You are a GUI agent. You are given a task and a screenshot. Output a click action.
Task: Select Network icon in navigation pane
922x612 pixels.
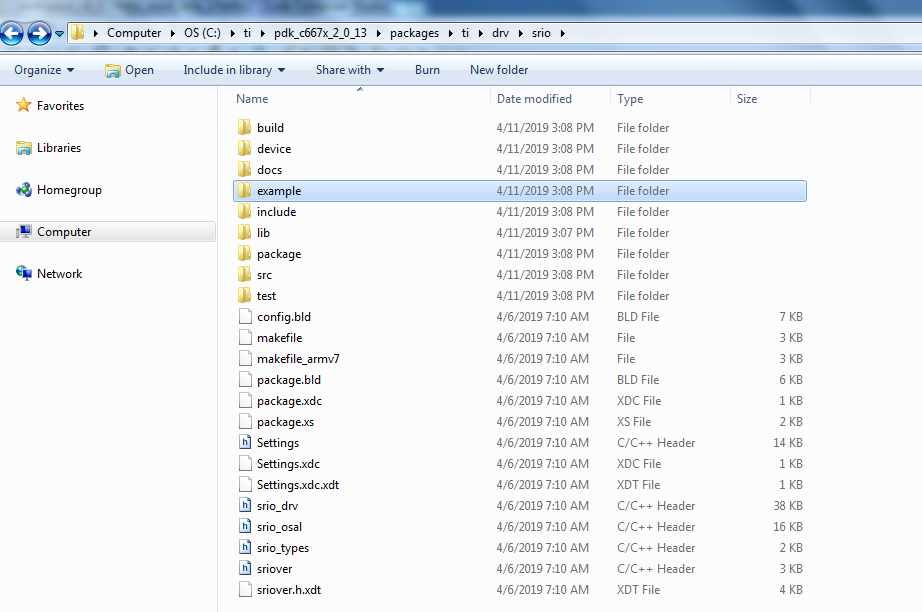point(24,273)
